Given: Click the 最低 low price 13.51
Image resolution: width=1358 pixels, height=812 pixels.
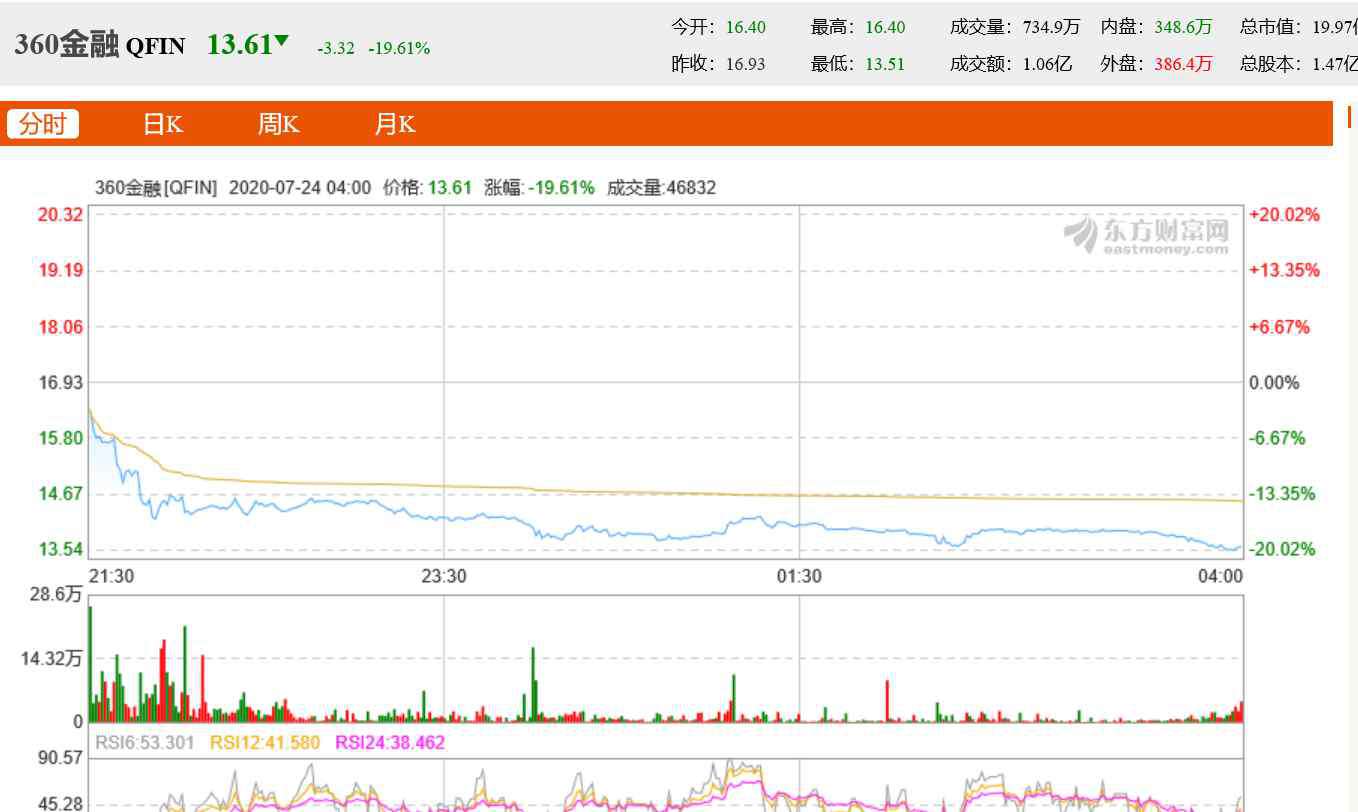Looking at the screenshot, I should click(885, 64).
